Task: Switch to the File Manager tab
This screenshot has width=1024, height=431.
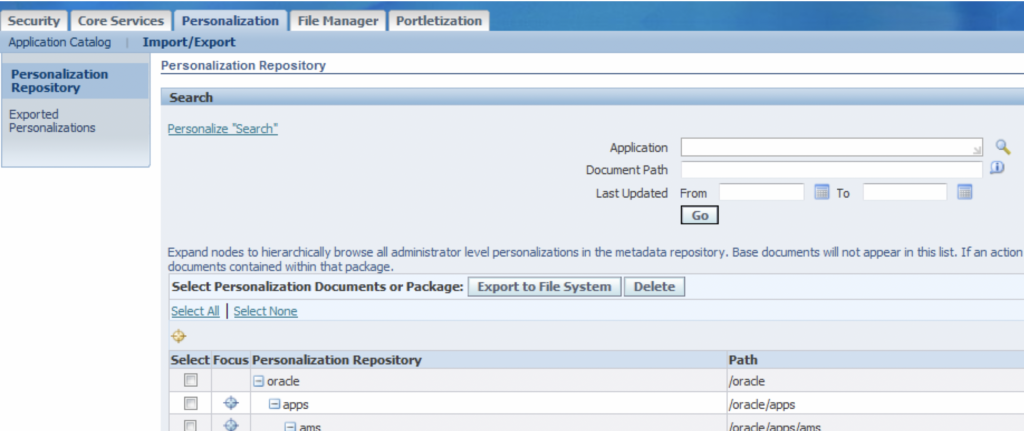Action: [338, 20]
